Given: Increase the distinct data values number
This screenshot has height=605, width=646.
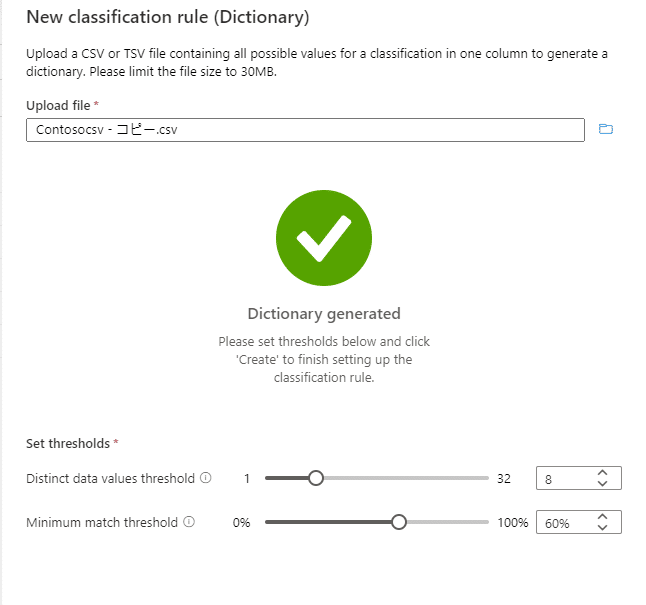Looking at the screenshot, I should 602,473.
